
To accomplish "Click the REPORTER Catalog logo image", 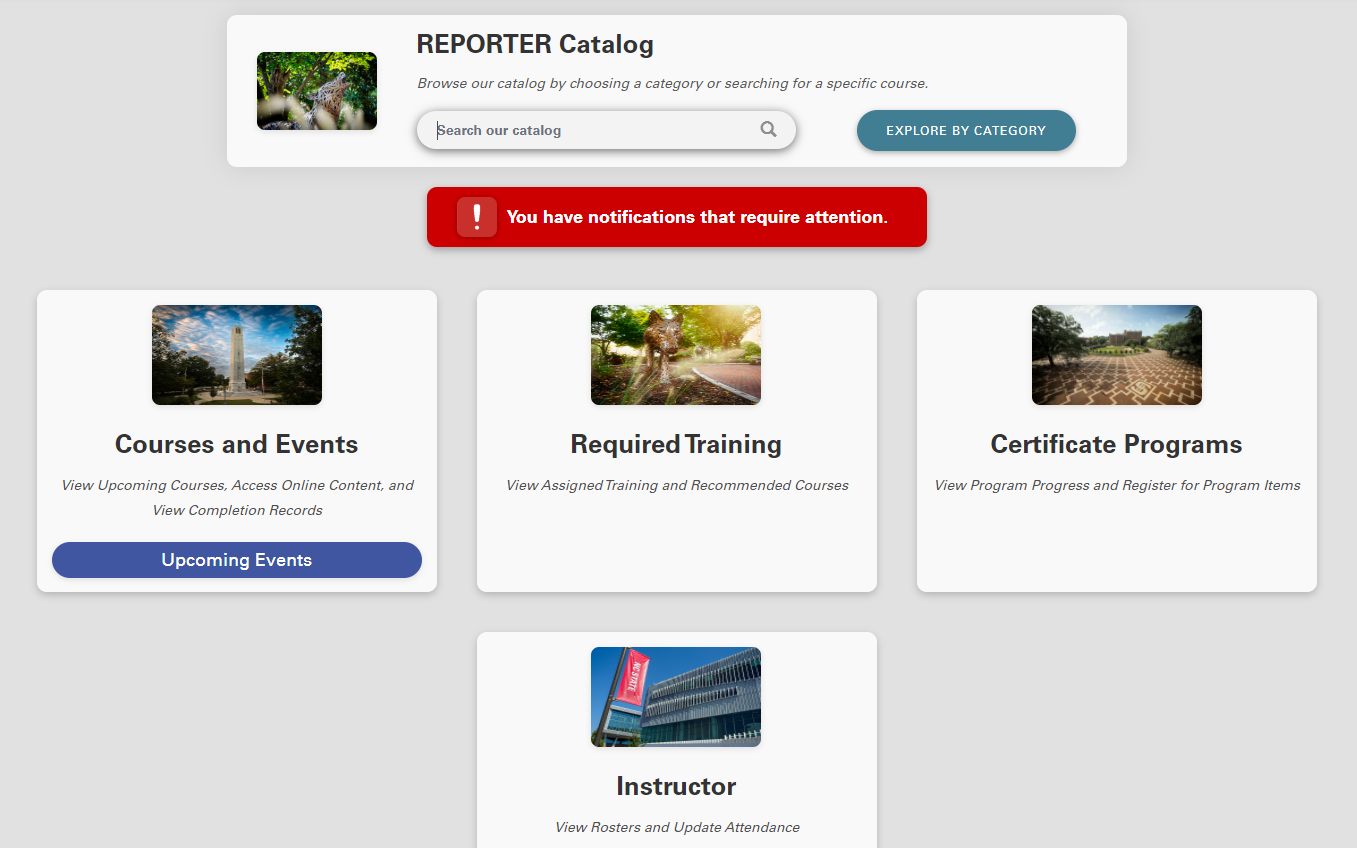I will point(317,91).
